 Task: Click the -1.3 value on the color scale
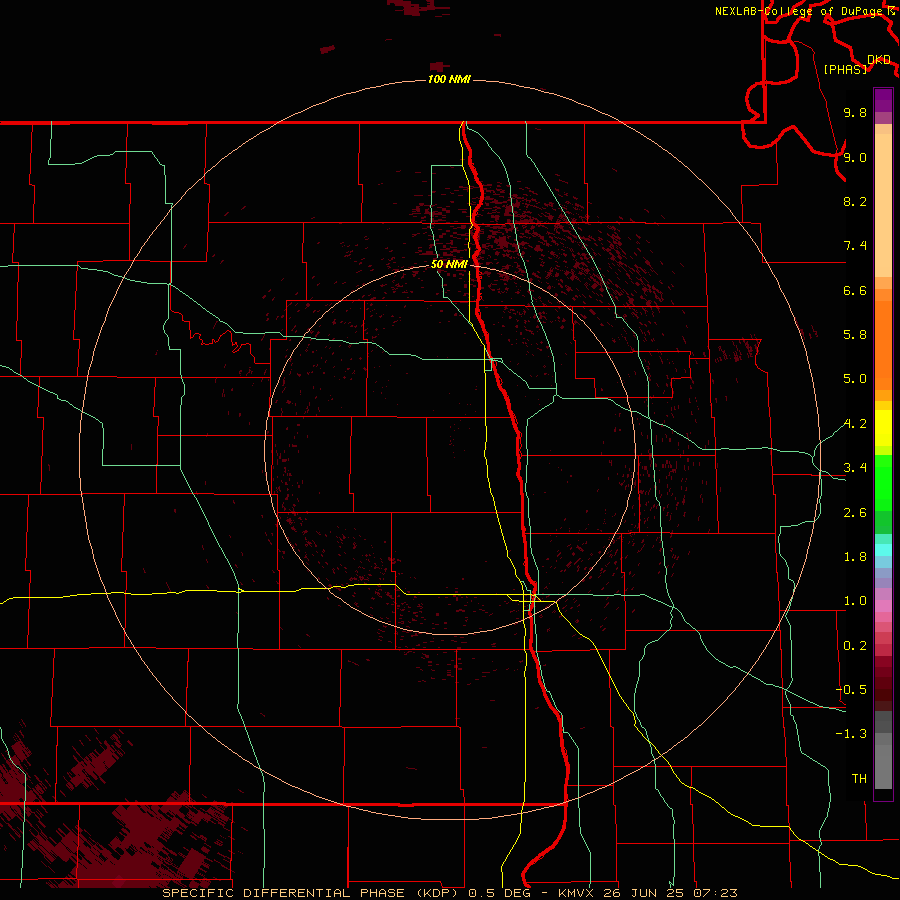851,734
